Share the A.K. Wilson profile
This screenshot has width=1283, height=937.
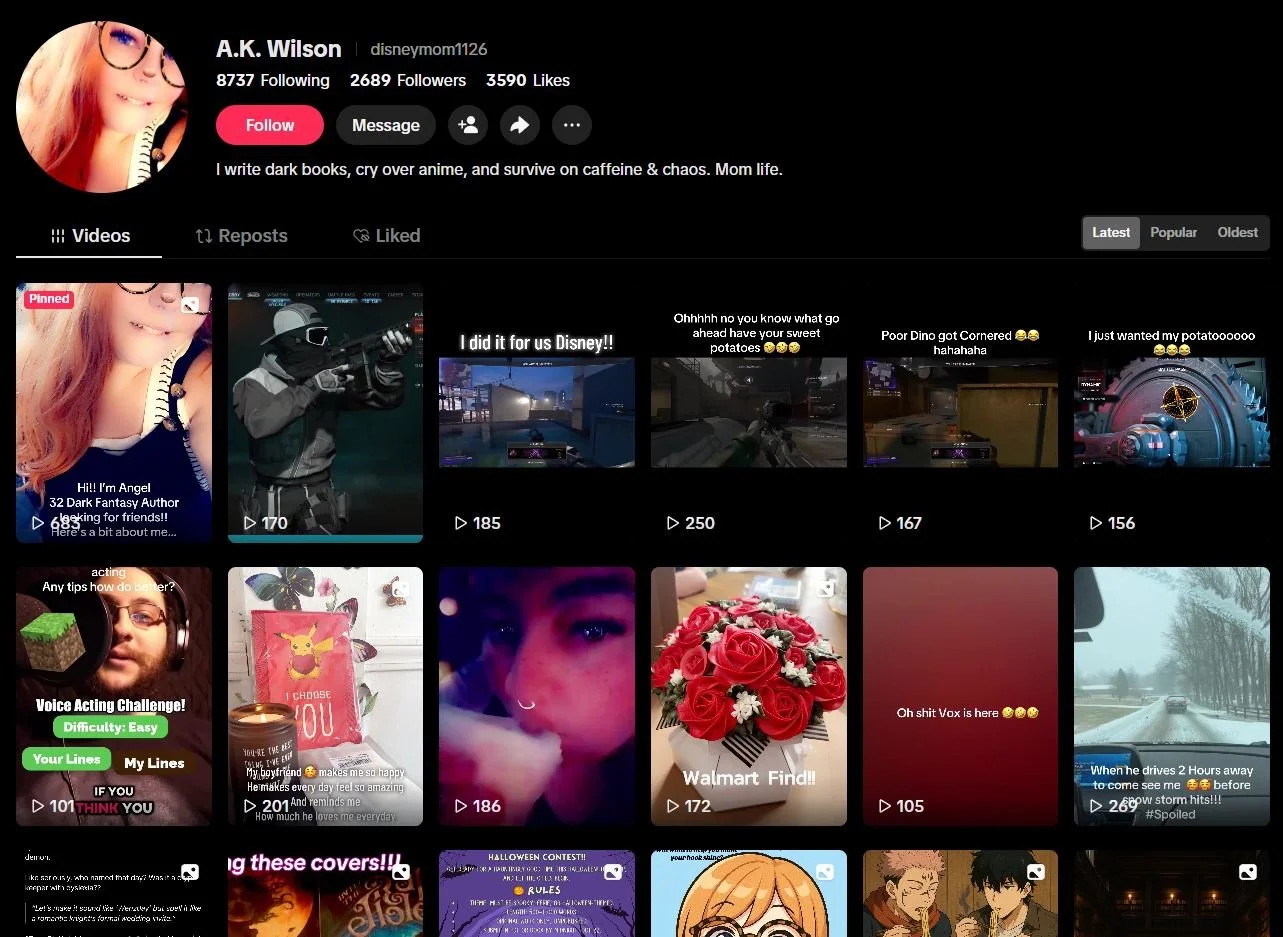520,125
